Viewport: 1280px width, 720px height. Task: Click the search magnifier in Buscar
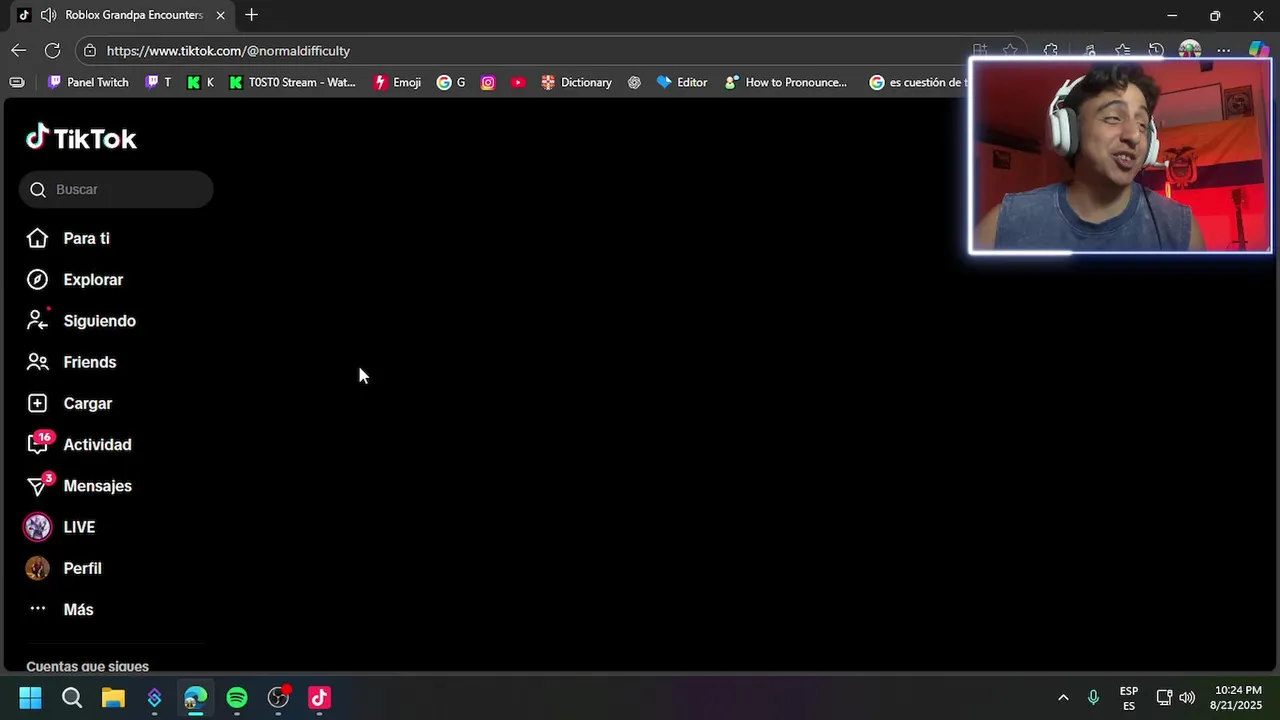pos(38,190)
